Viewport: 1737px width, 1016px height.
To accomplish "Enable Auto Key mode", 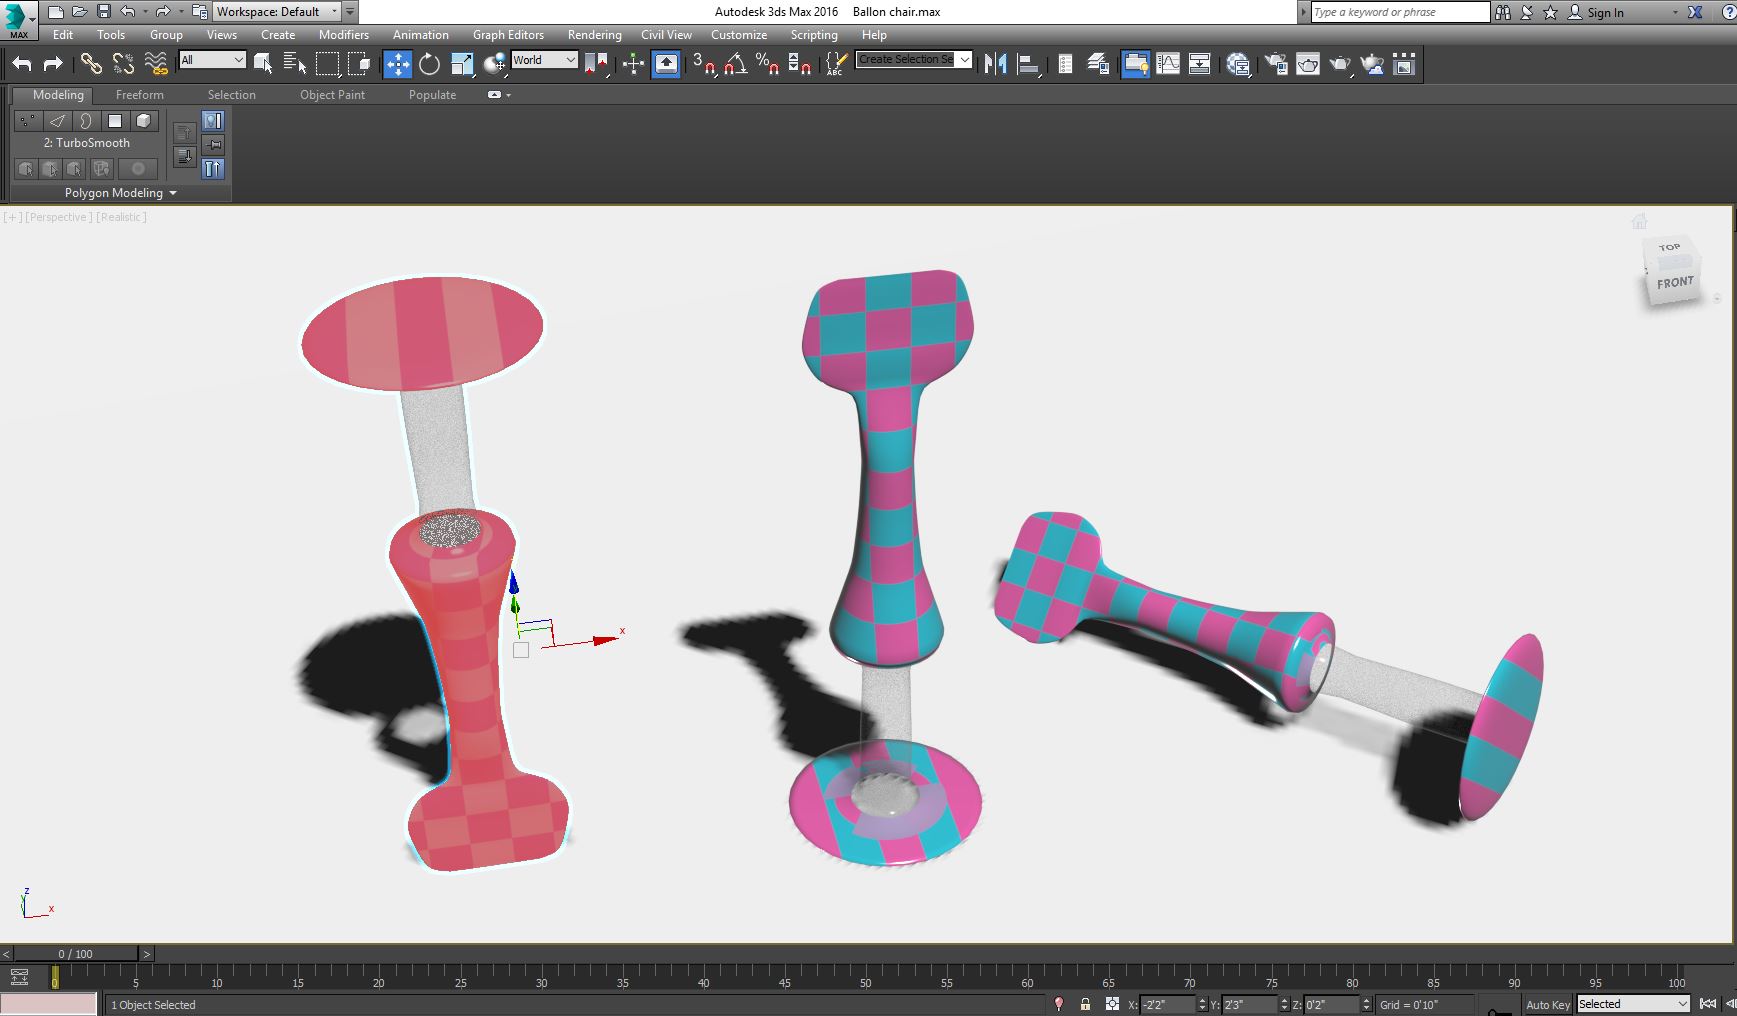I will 1547,1004.
